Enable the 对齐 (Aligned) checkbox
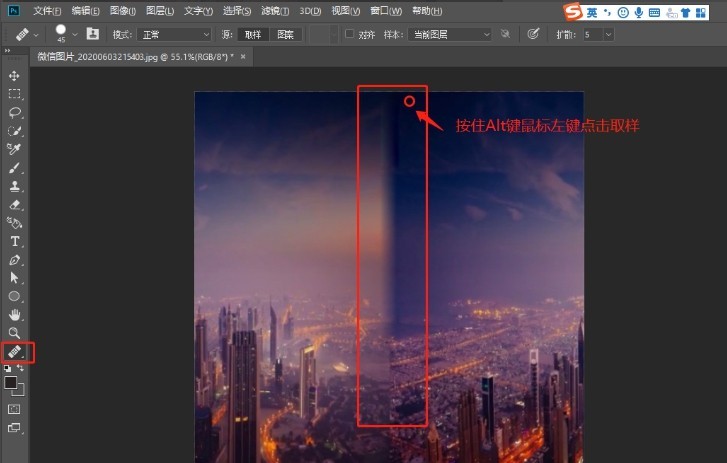Screen dimensions: 727x463 pyautogui.click(x=349, y=34)
